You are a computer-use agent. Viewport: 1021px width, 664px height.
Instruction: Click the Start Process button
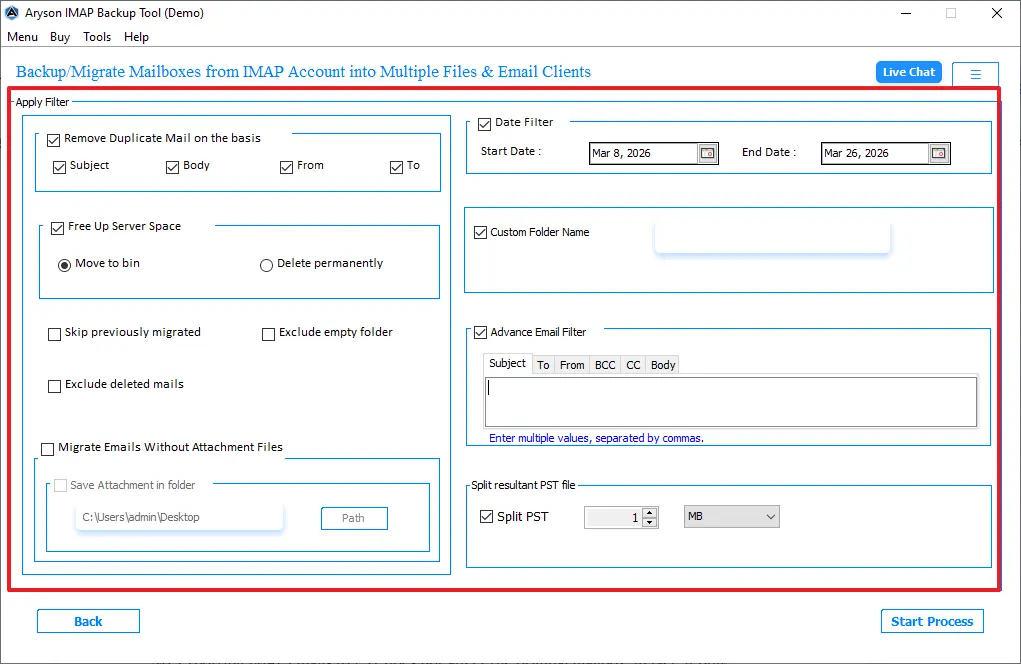pos(932,621)
